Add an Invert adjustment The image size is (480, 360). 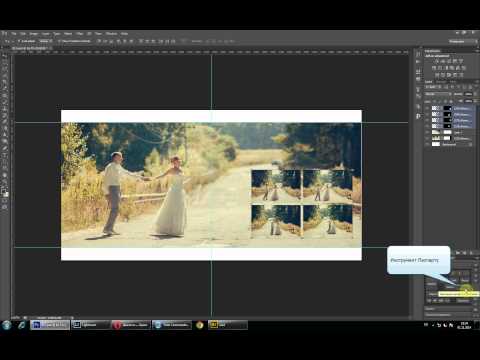coord(437,75)
